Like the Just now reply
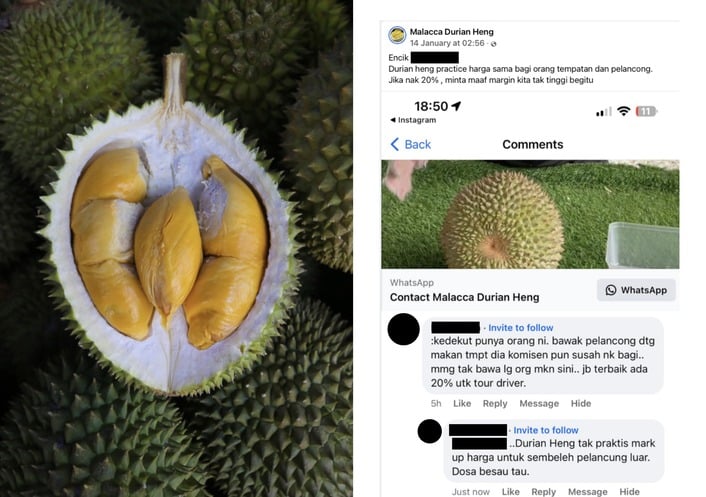Image resolution: width=706 pixels, height=497 pixels. coord(511,492)
